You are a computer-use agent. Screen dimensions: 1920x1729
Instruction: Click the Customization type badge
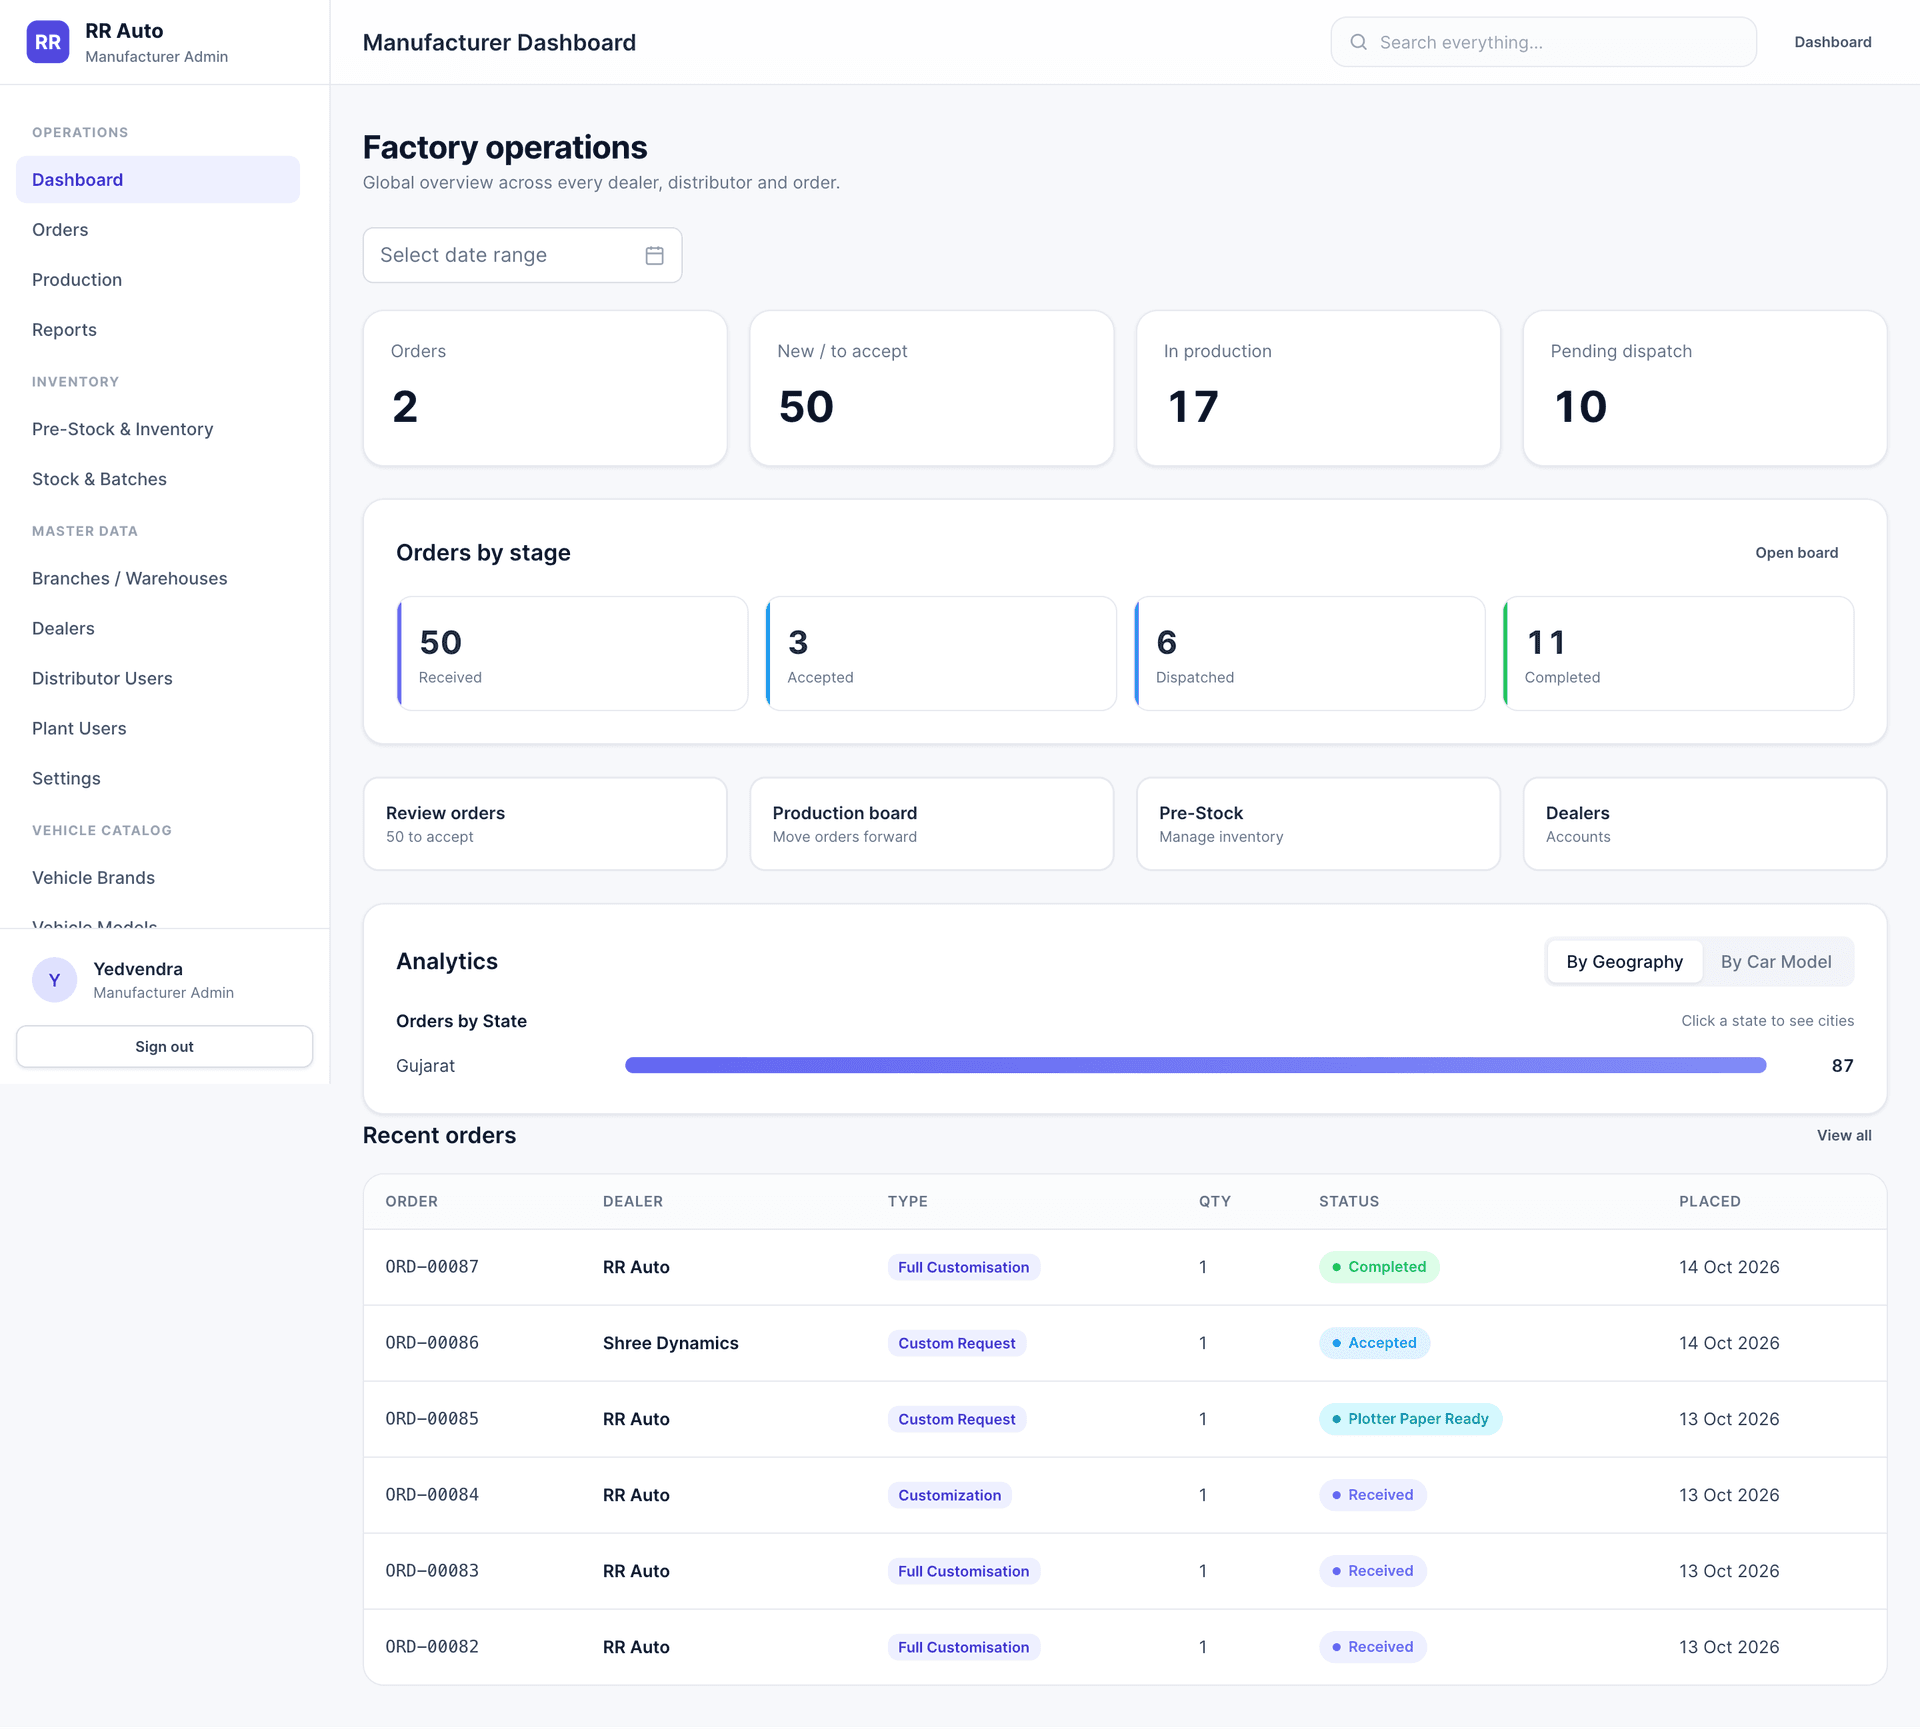pyautogui.click(x=949, y=1495)
